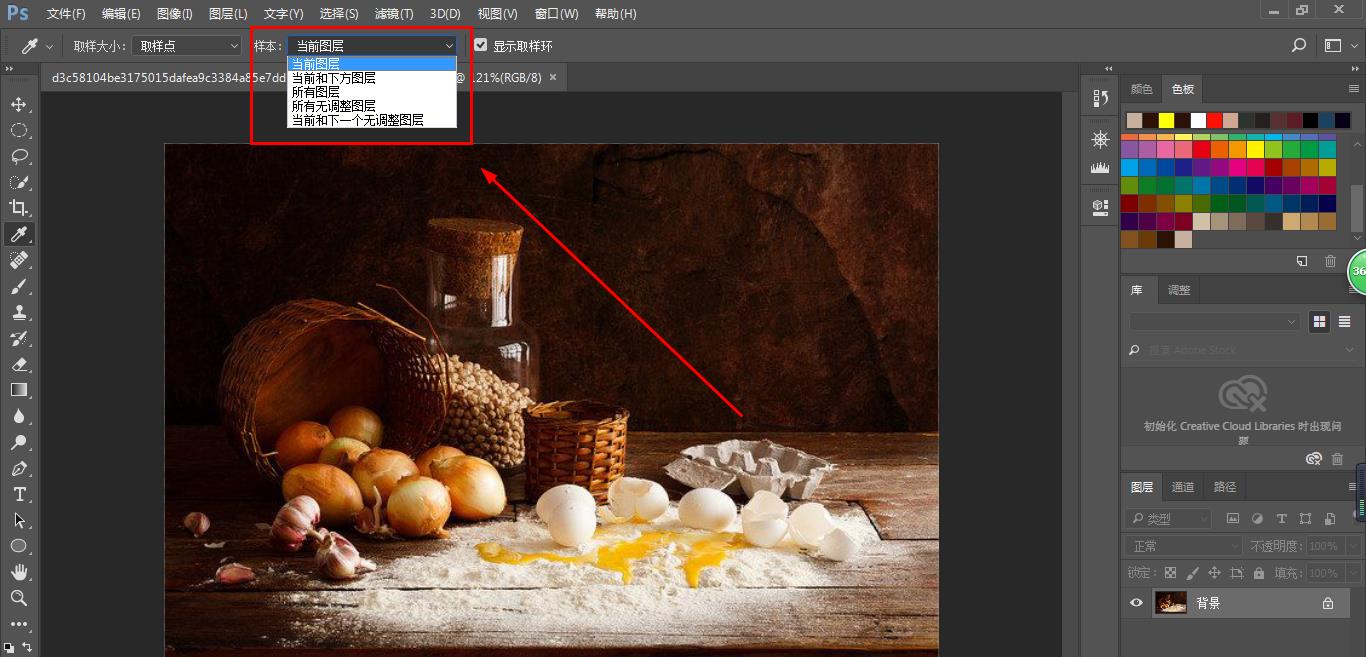
Task: Open the 滤镜(T) menu
Action: click(394, 14)
